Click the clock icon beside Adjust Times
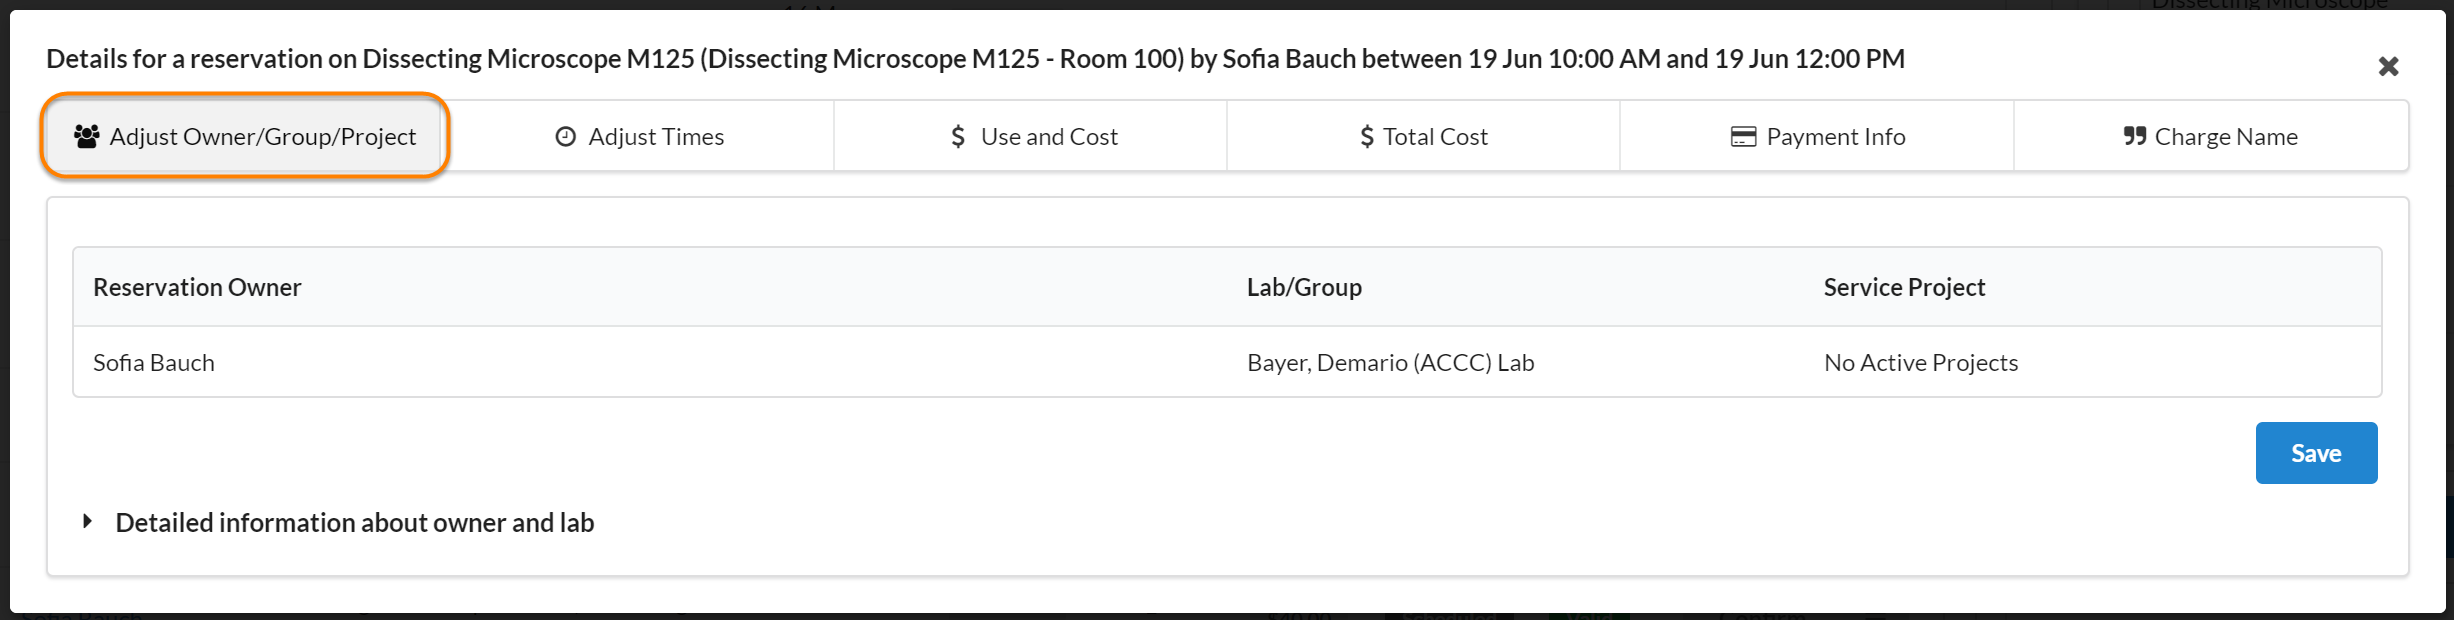The height and width of the screenshot is (620, 2454). 566,137
